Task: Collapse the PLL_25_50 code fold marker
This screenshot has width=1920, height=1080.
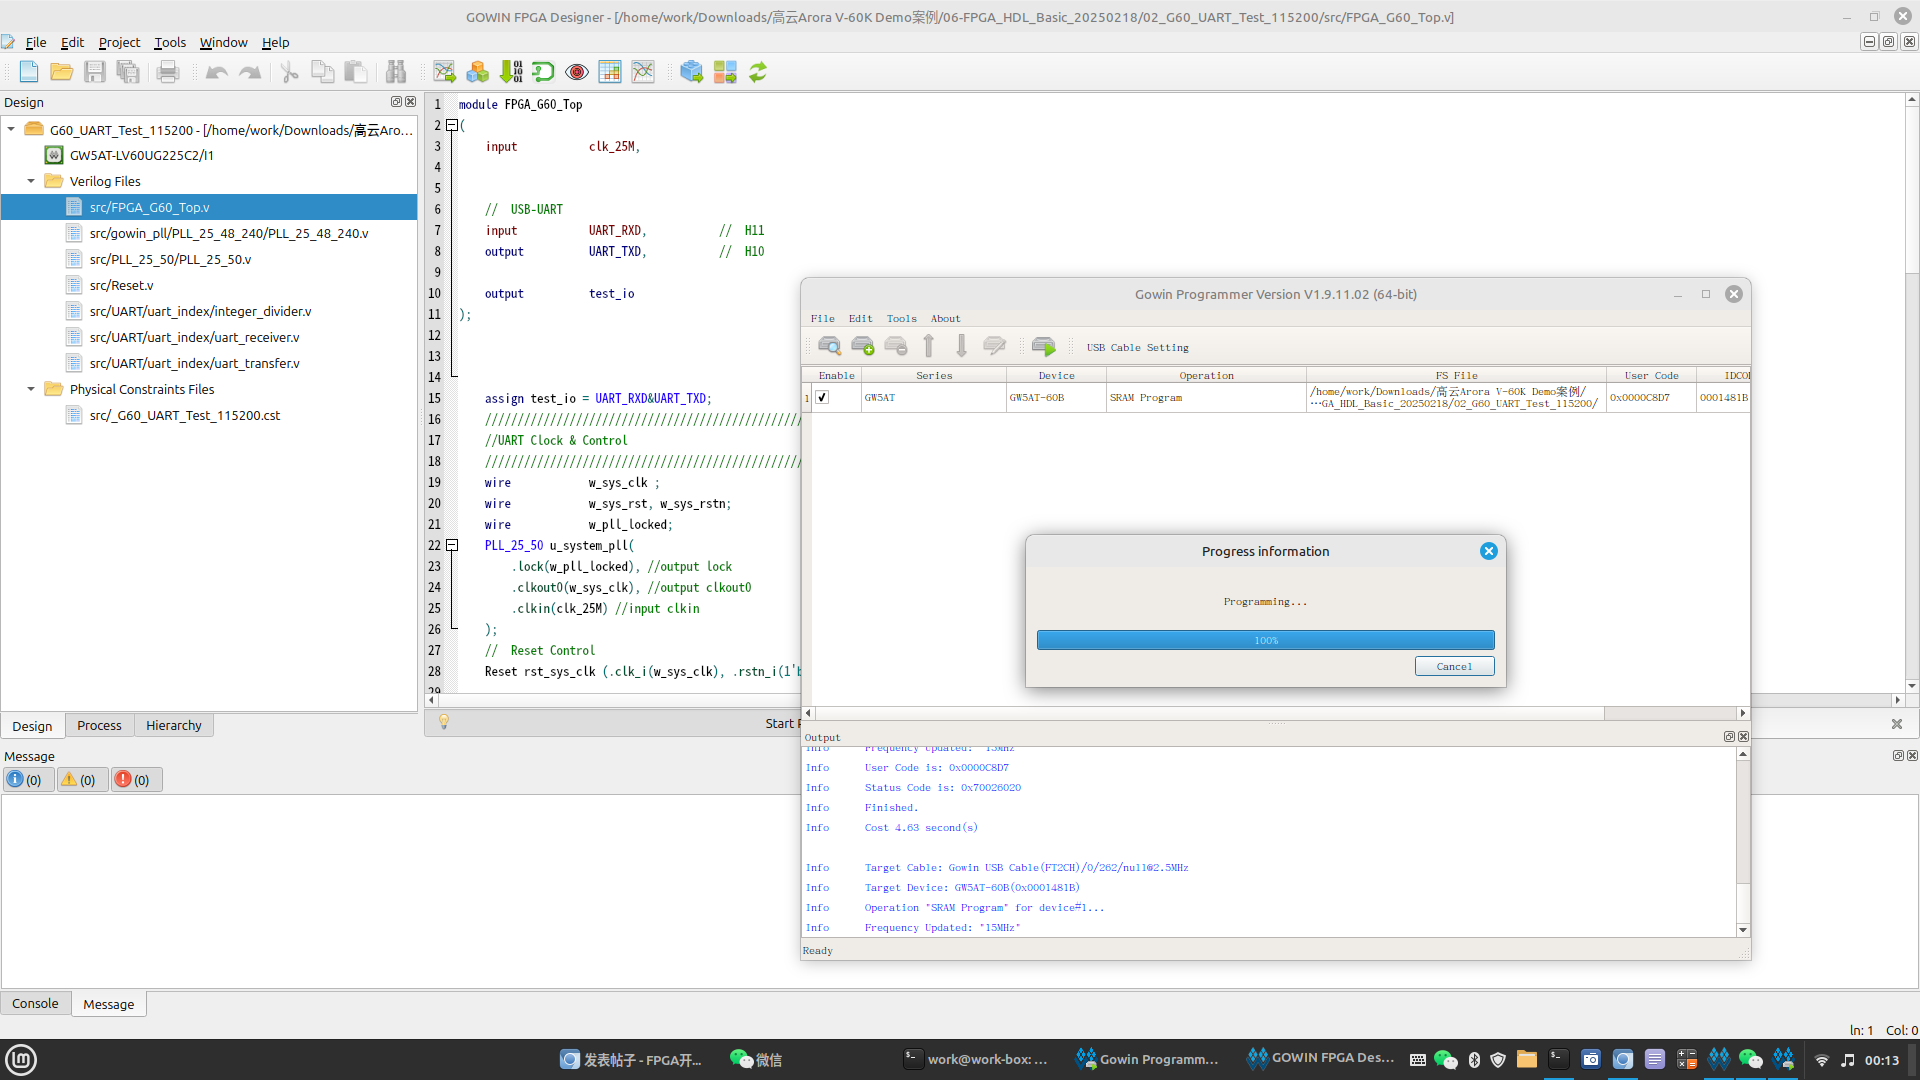Action: click(x=452, y=545)
